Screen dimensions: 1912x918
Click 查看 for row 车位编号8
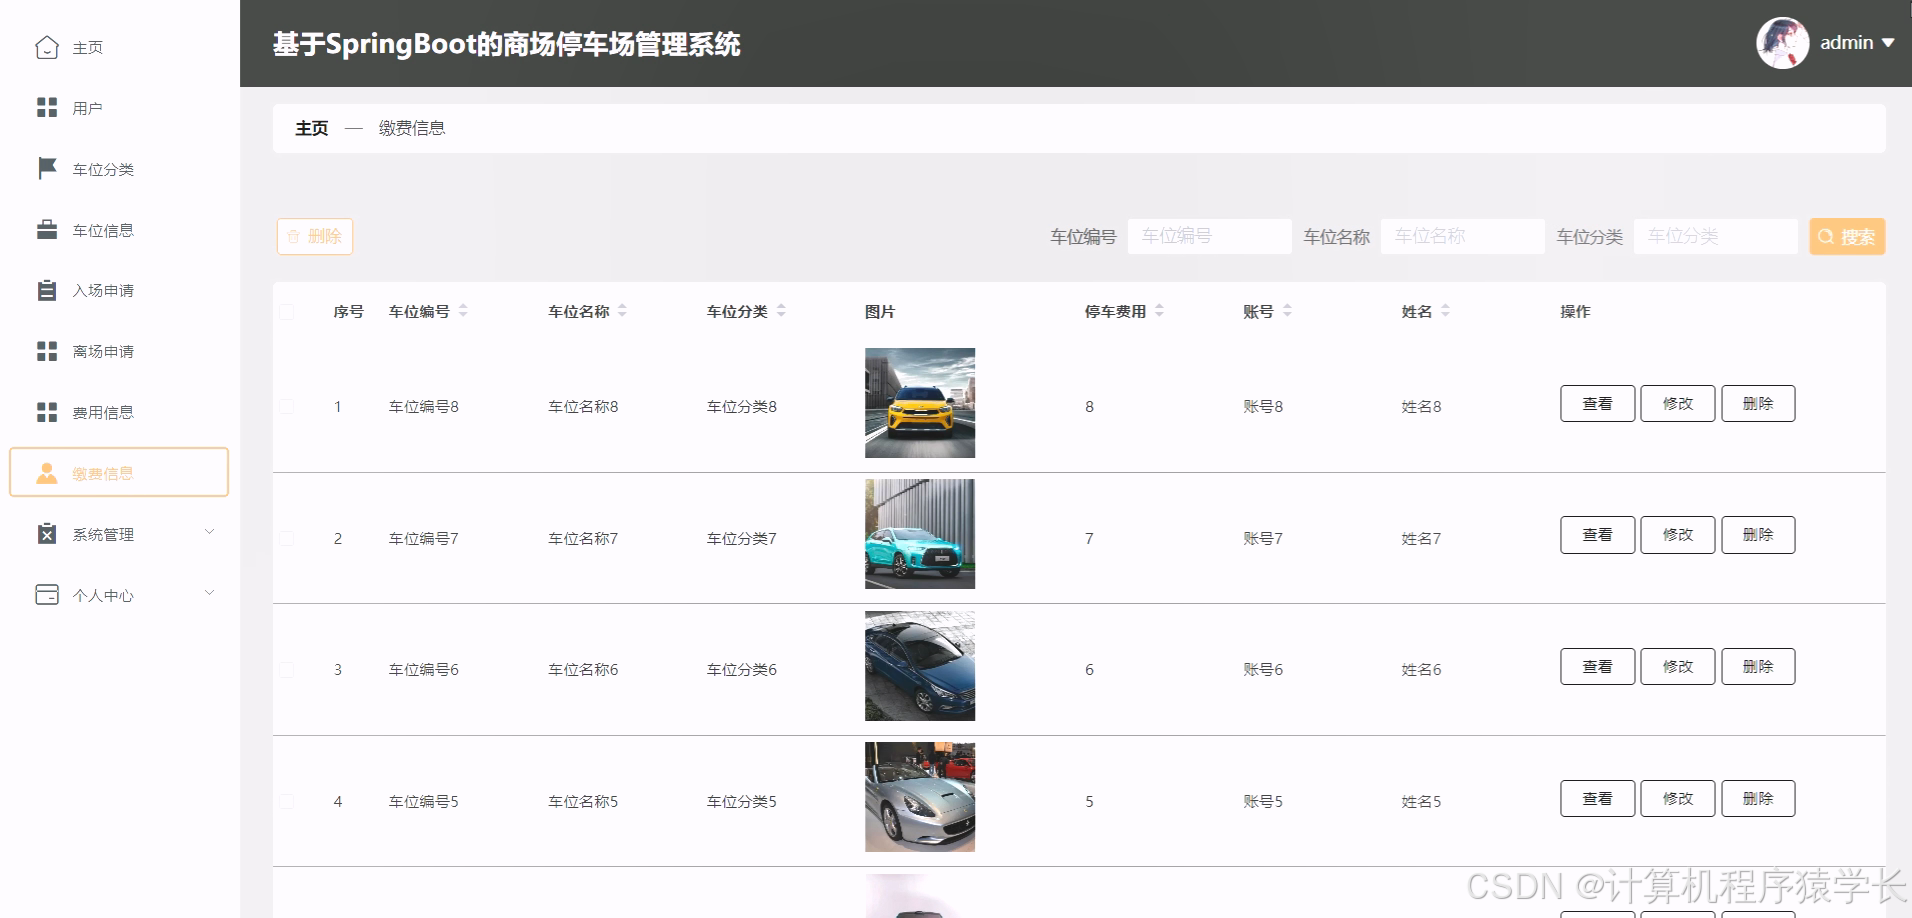click(1597, 403)
